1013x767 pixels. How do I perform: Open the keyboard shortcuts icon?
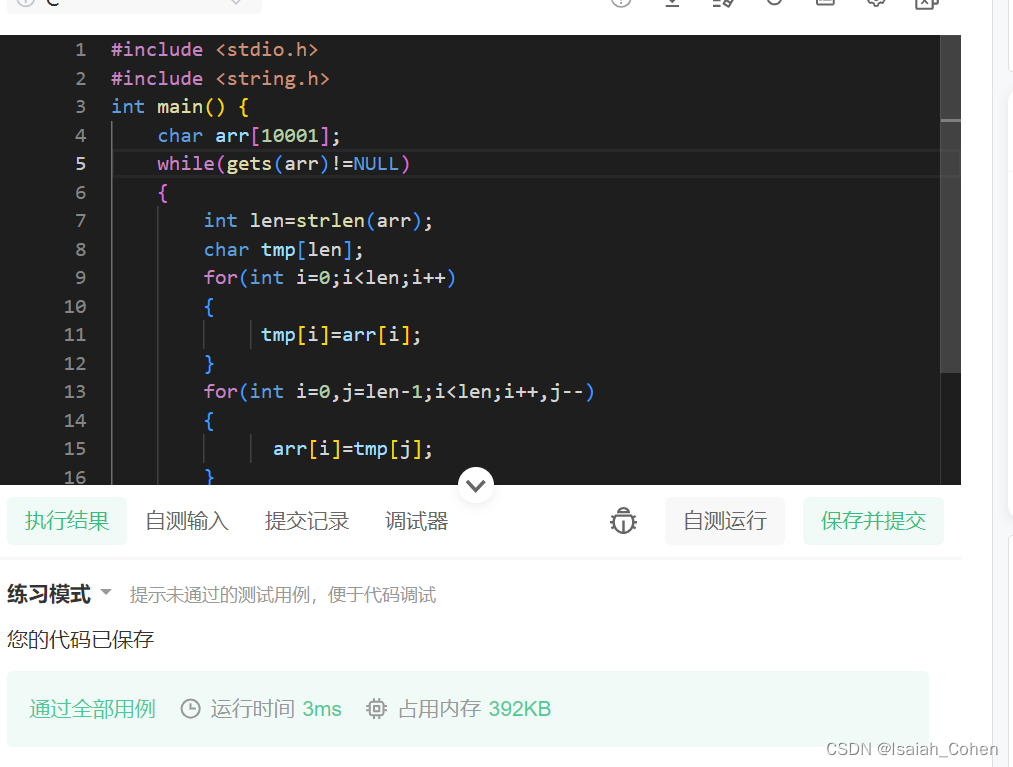pyautogui.click(x=825, y=5)
